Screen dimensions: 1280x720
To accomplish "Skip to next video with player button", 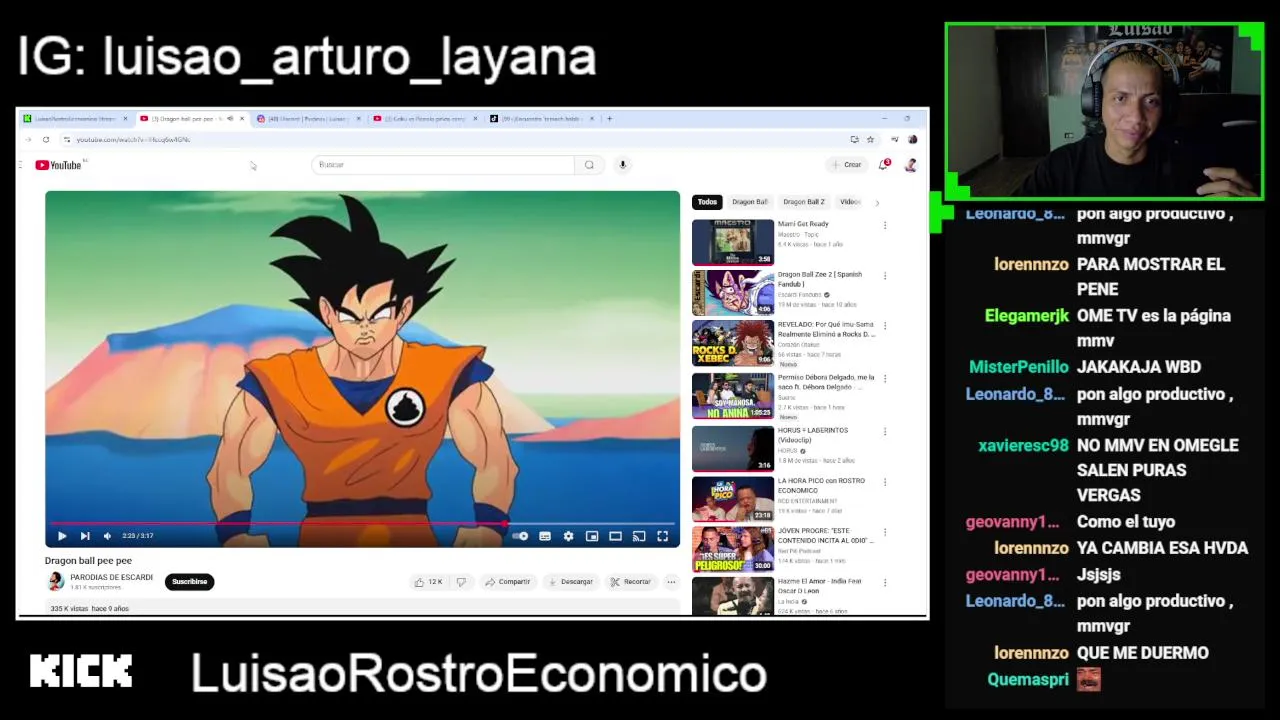I will pyautogui.click(x=85, y=536).
